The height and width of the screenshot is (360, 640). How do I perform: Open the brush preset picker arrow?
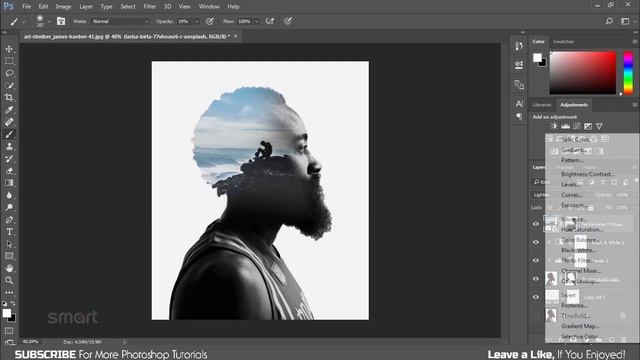tap(49, 22)
